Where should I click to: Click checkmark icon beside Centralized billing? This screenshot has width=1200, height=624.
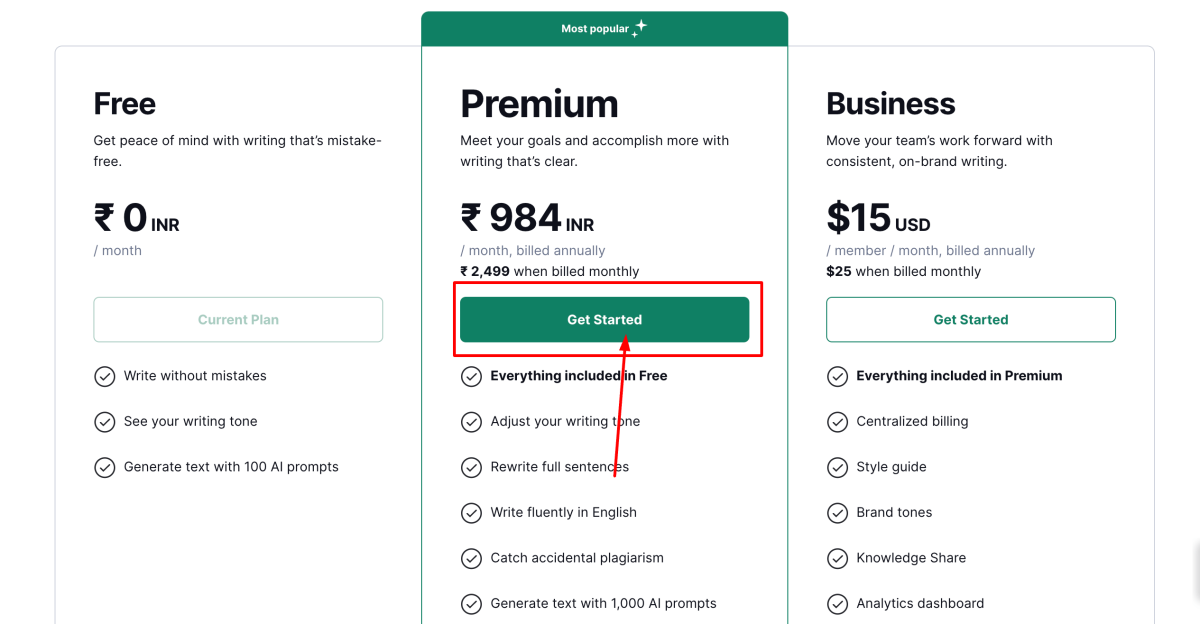pos(838,422)
